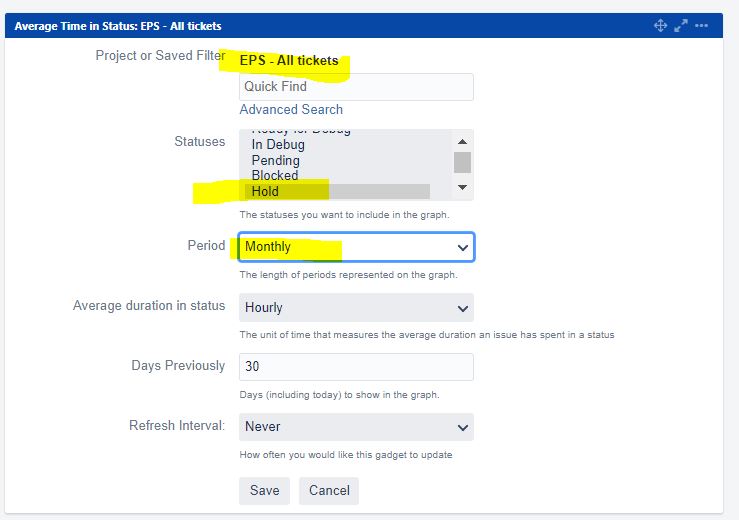Click the Statuses list down arrow
This screenshot has width=739, height=520.
coord(462,188)
